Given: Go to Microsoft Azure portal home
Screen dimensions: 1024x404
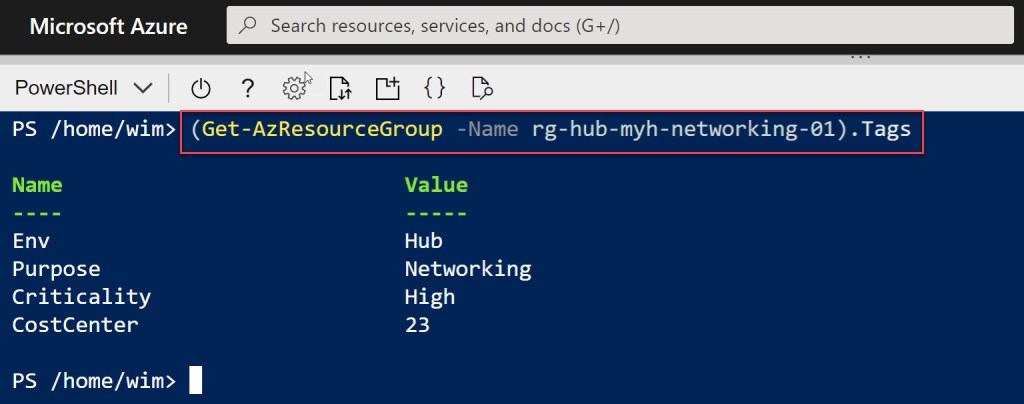Looking at the screenshot, I should coord(108,26).
